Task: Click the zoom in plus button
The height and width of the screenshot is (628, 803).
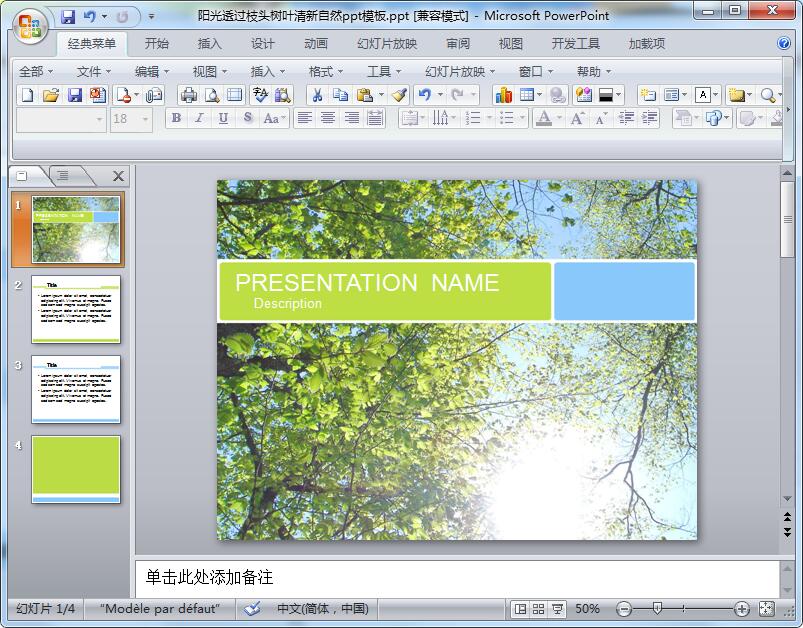Action: (x=742, y=609)
